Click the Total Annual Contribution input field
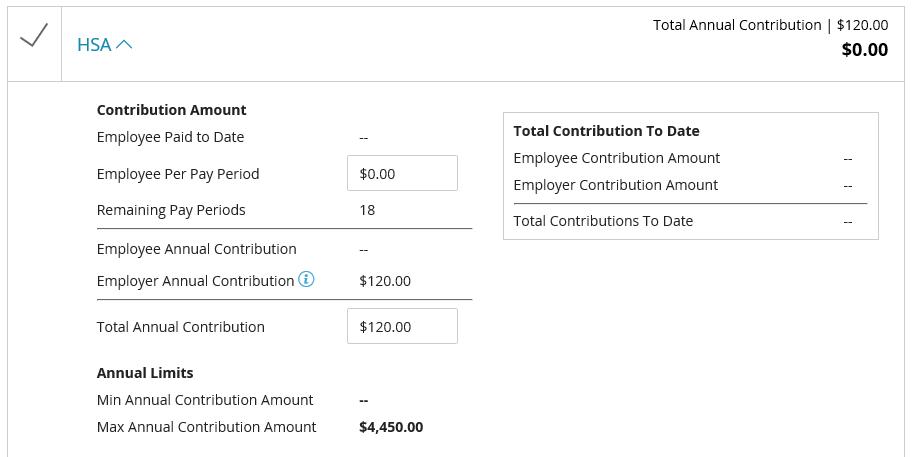Screen dimensions: 917x457 click(x=402, y=326)
